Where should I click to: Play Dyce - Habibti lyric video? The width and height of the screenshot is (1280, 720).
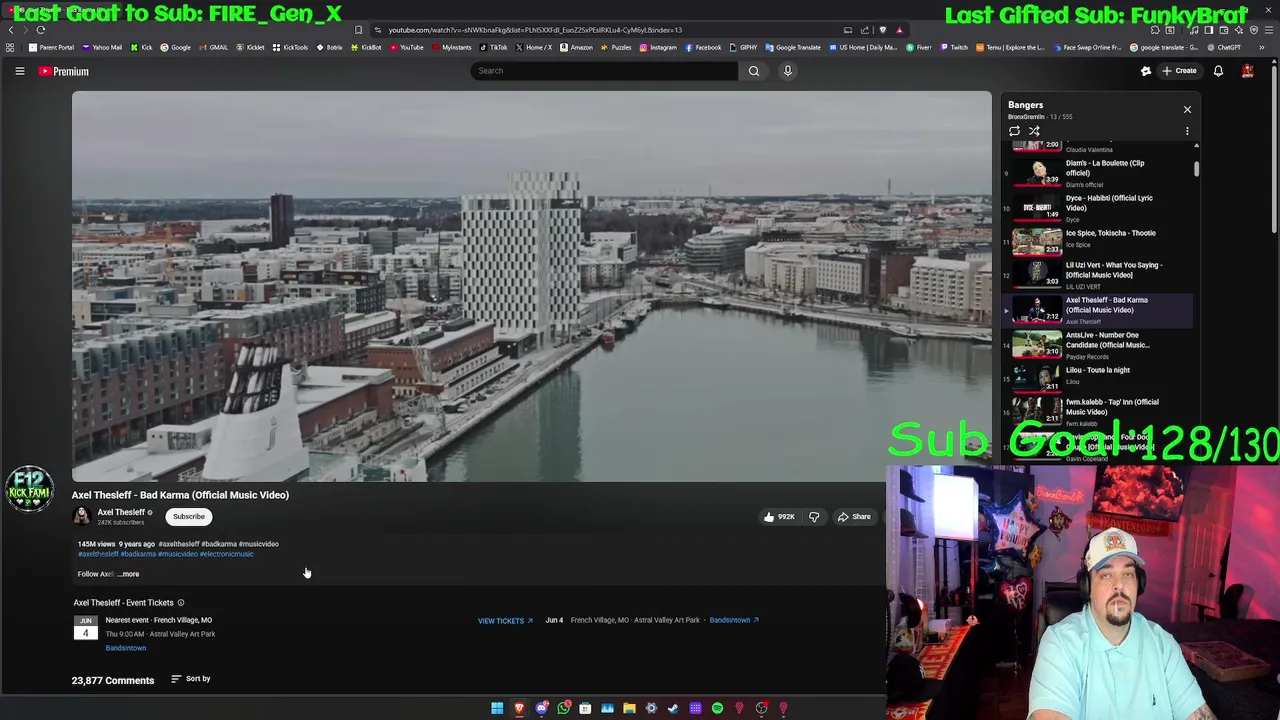click(1097, 207)
